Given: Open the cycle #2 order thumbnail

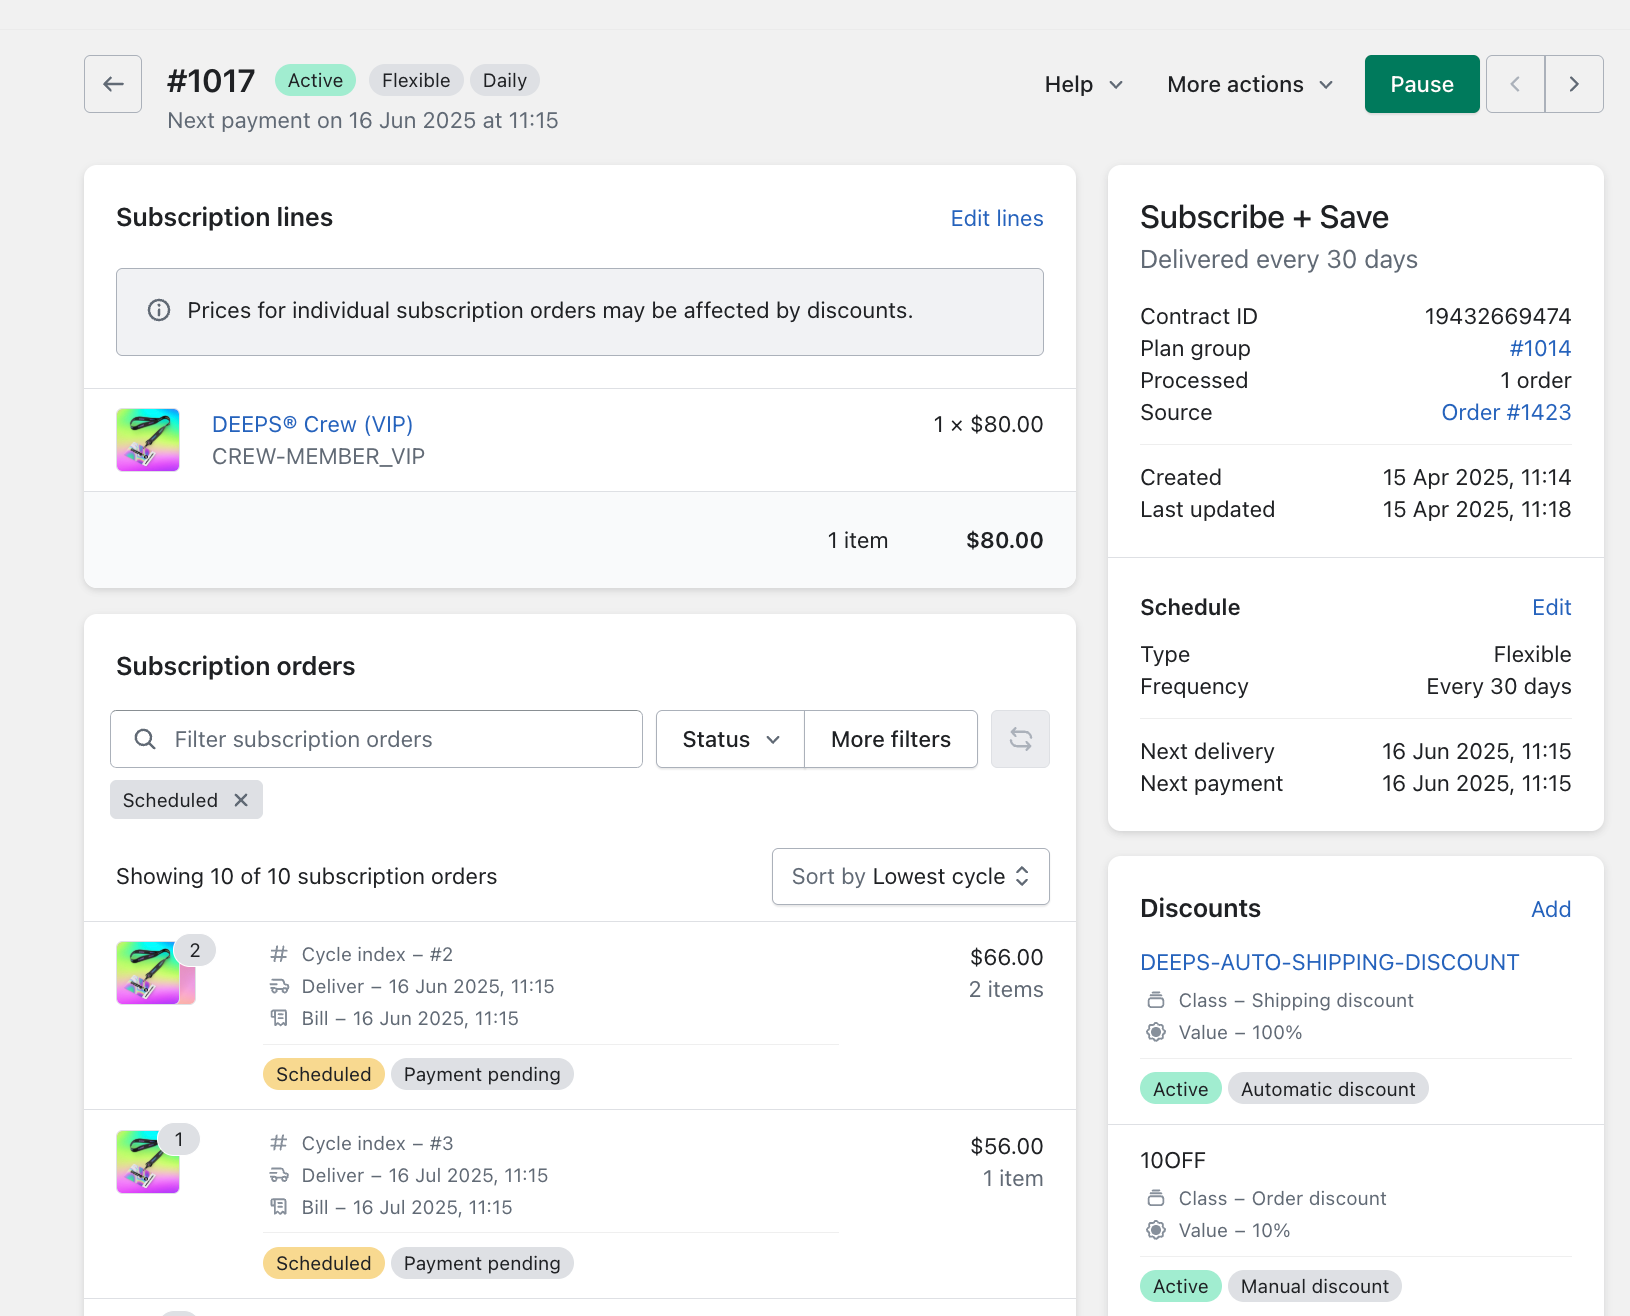Looking at the screenshot, I should (x=149, y=972).
